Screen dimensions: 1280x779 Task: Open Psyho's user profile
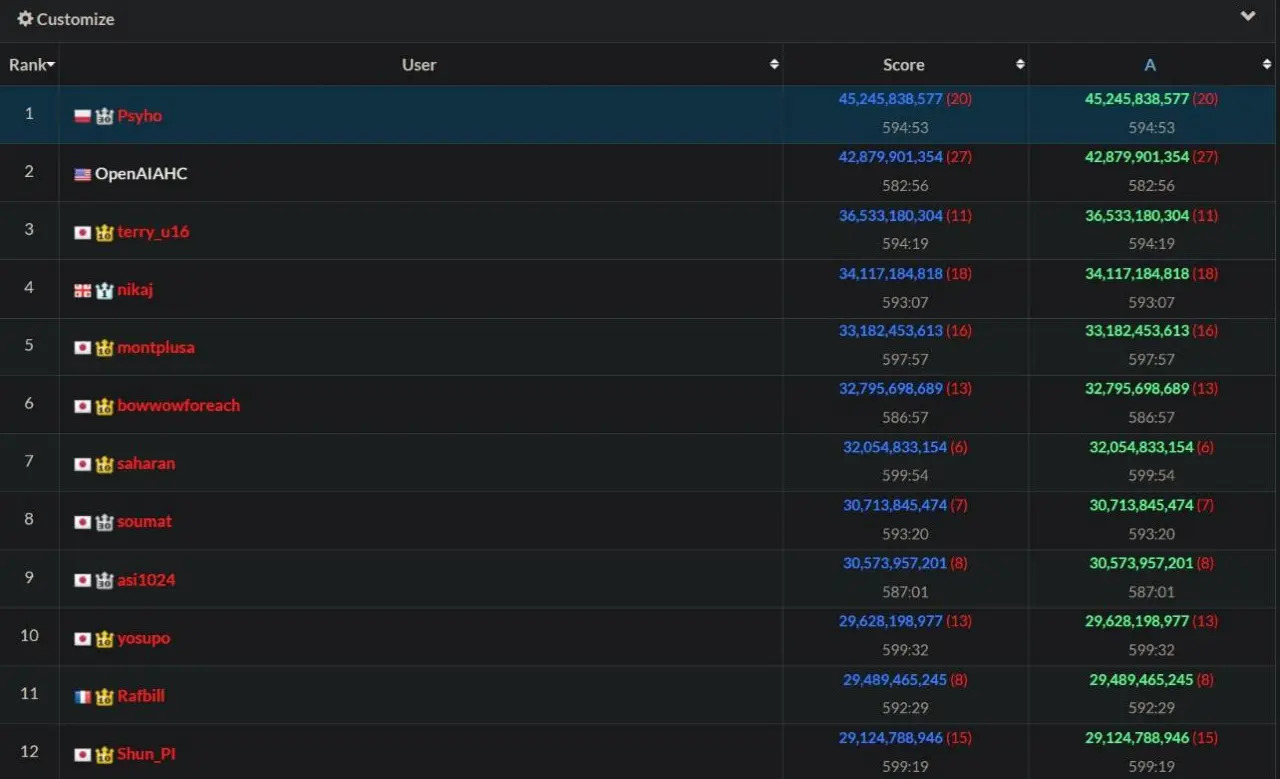click(x=139, y=116)
